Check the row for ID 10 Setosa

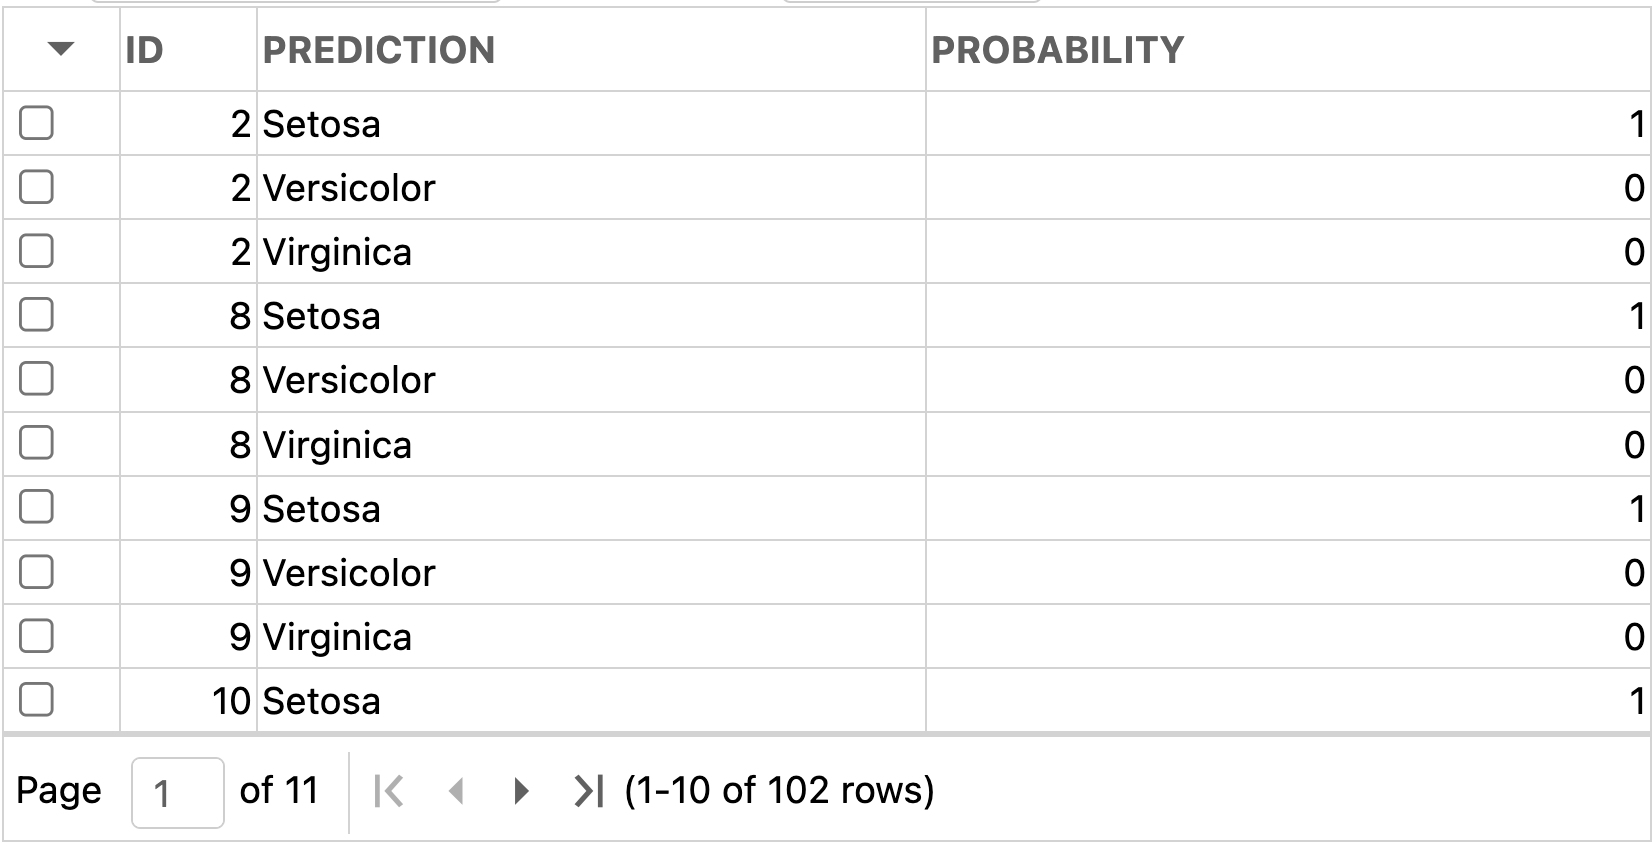[x=37, y=700]
